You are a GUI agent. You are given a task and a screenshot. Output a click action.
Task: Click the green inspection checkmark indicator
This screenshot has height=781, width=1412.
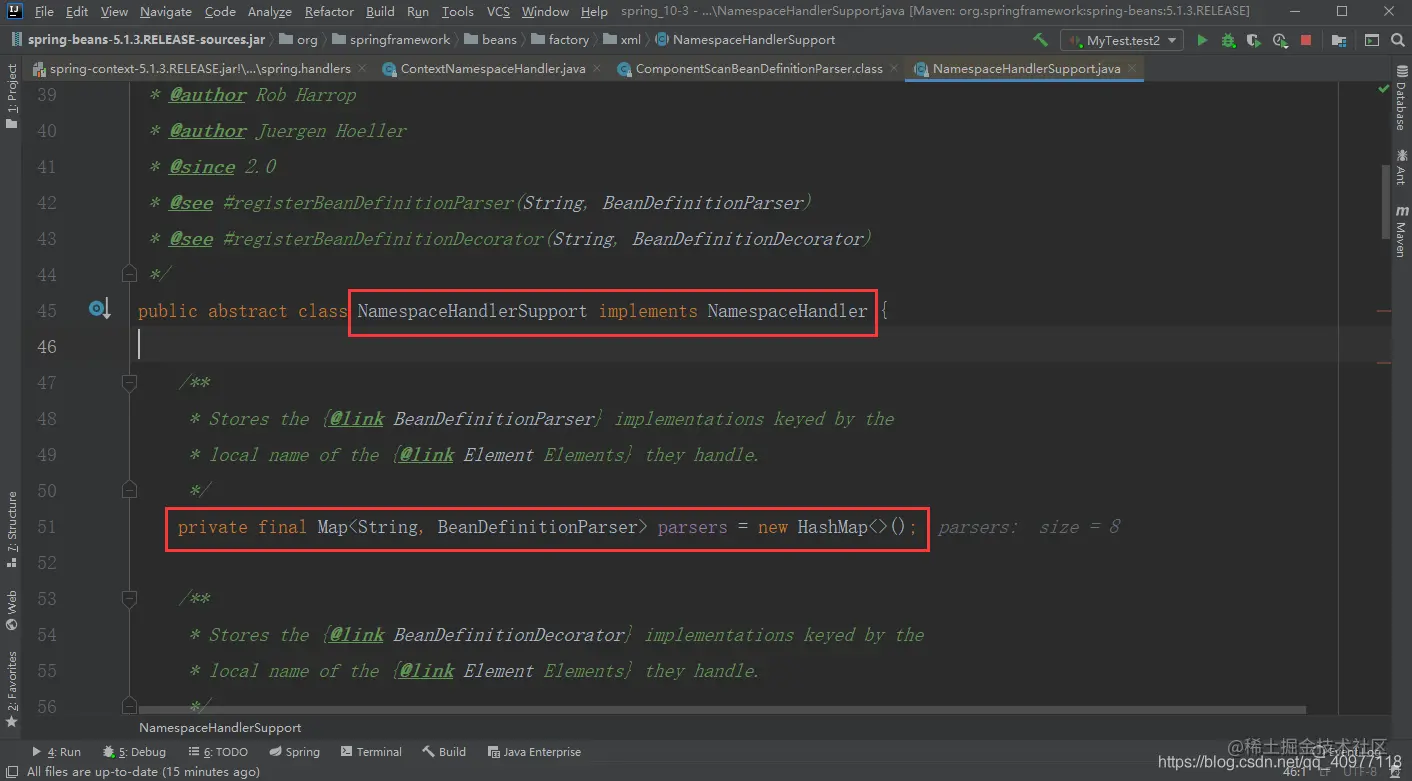(1382, 89)
